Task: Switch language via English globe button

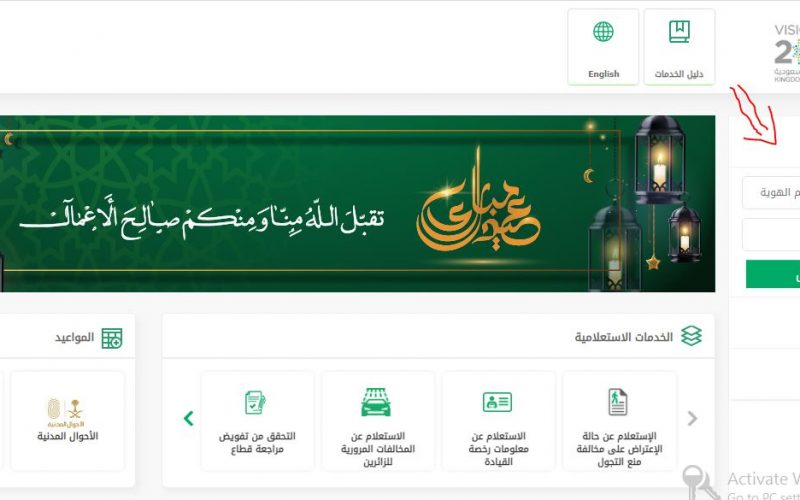Action: [603, 47]
